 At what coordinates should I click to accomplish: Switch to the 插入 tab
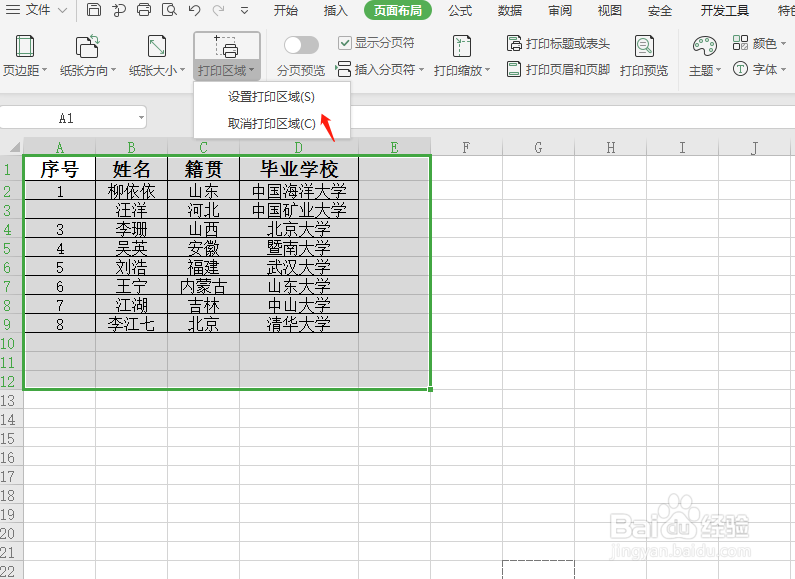(x=336, y=10)
